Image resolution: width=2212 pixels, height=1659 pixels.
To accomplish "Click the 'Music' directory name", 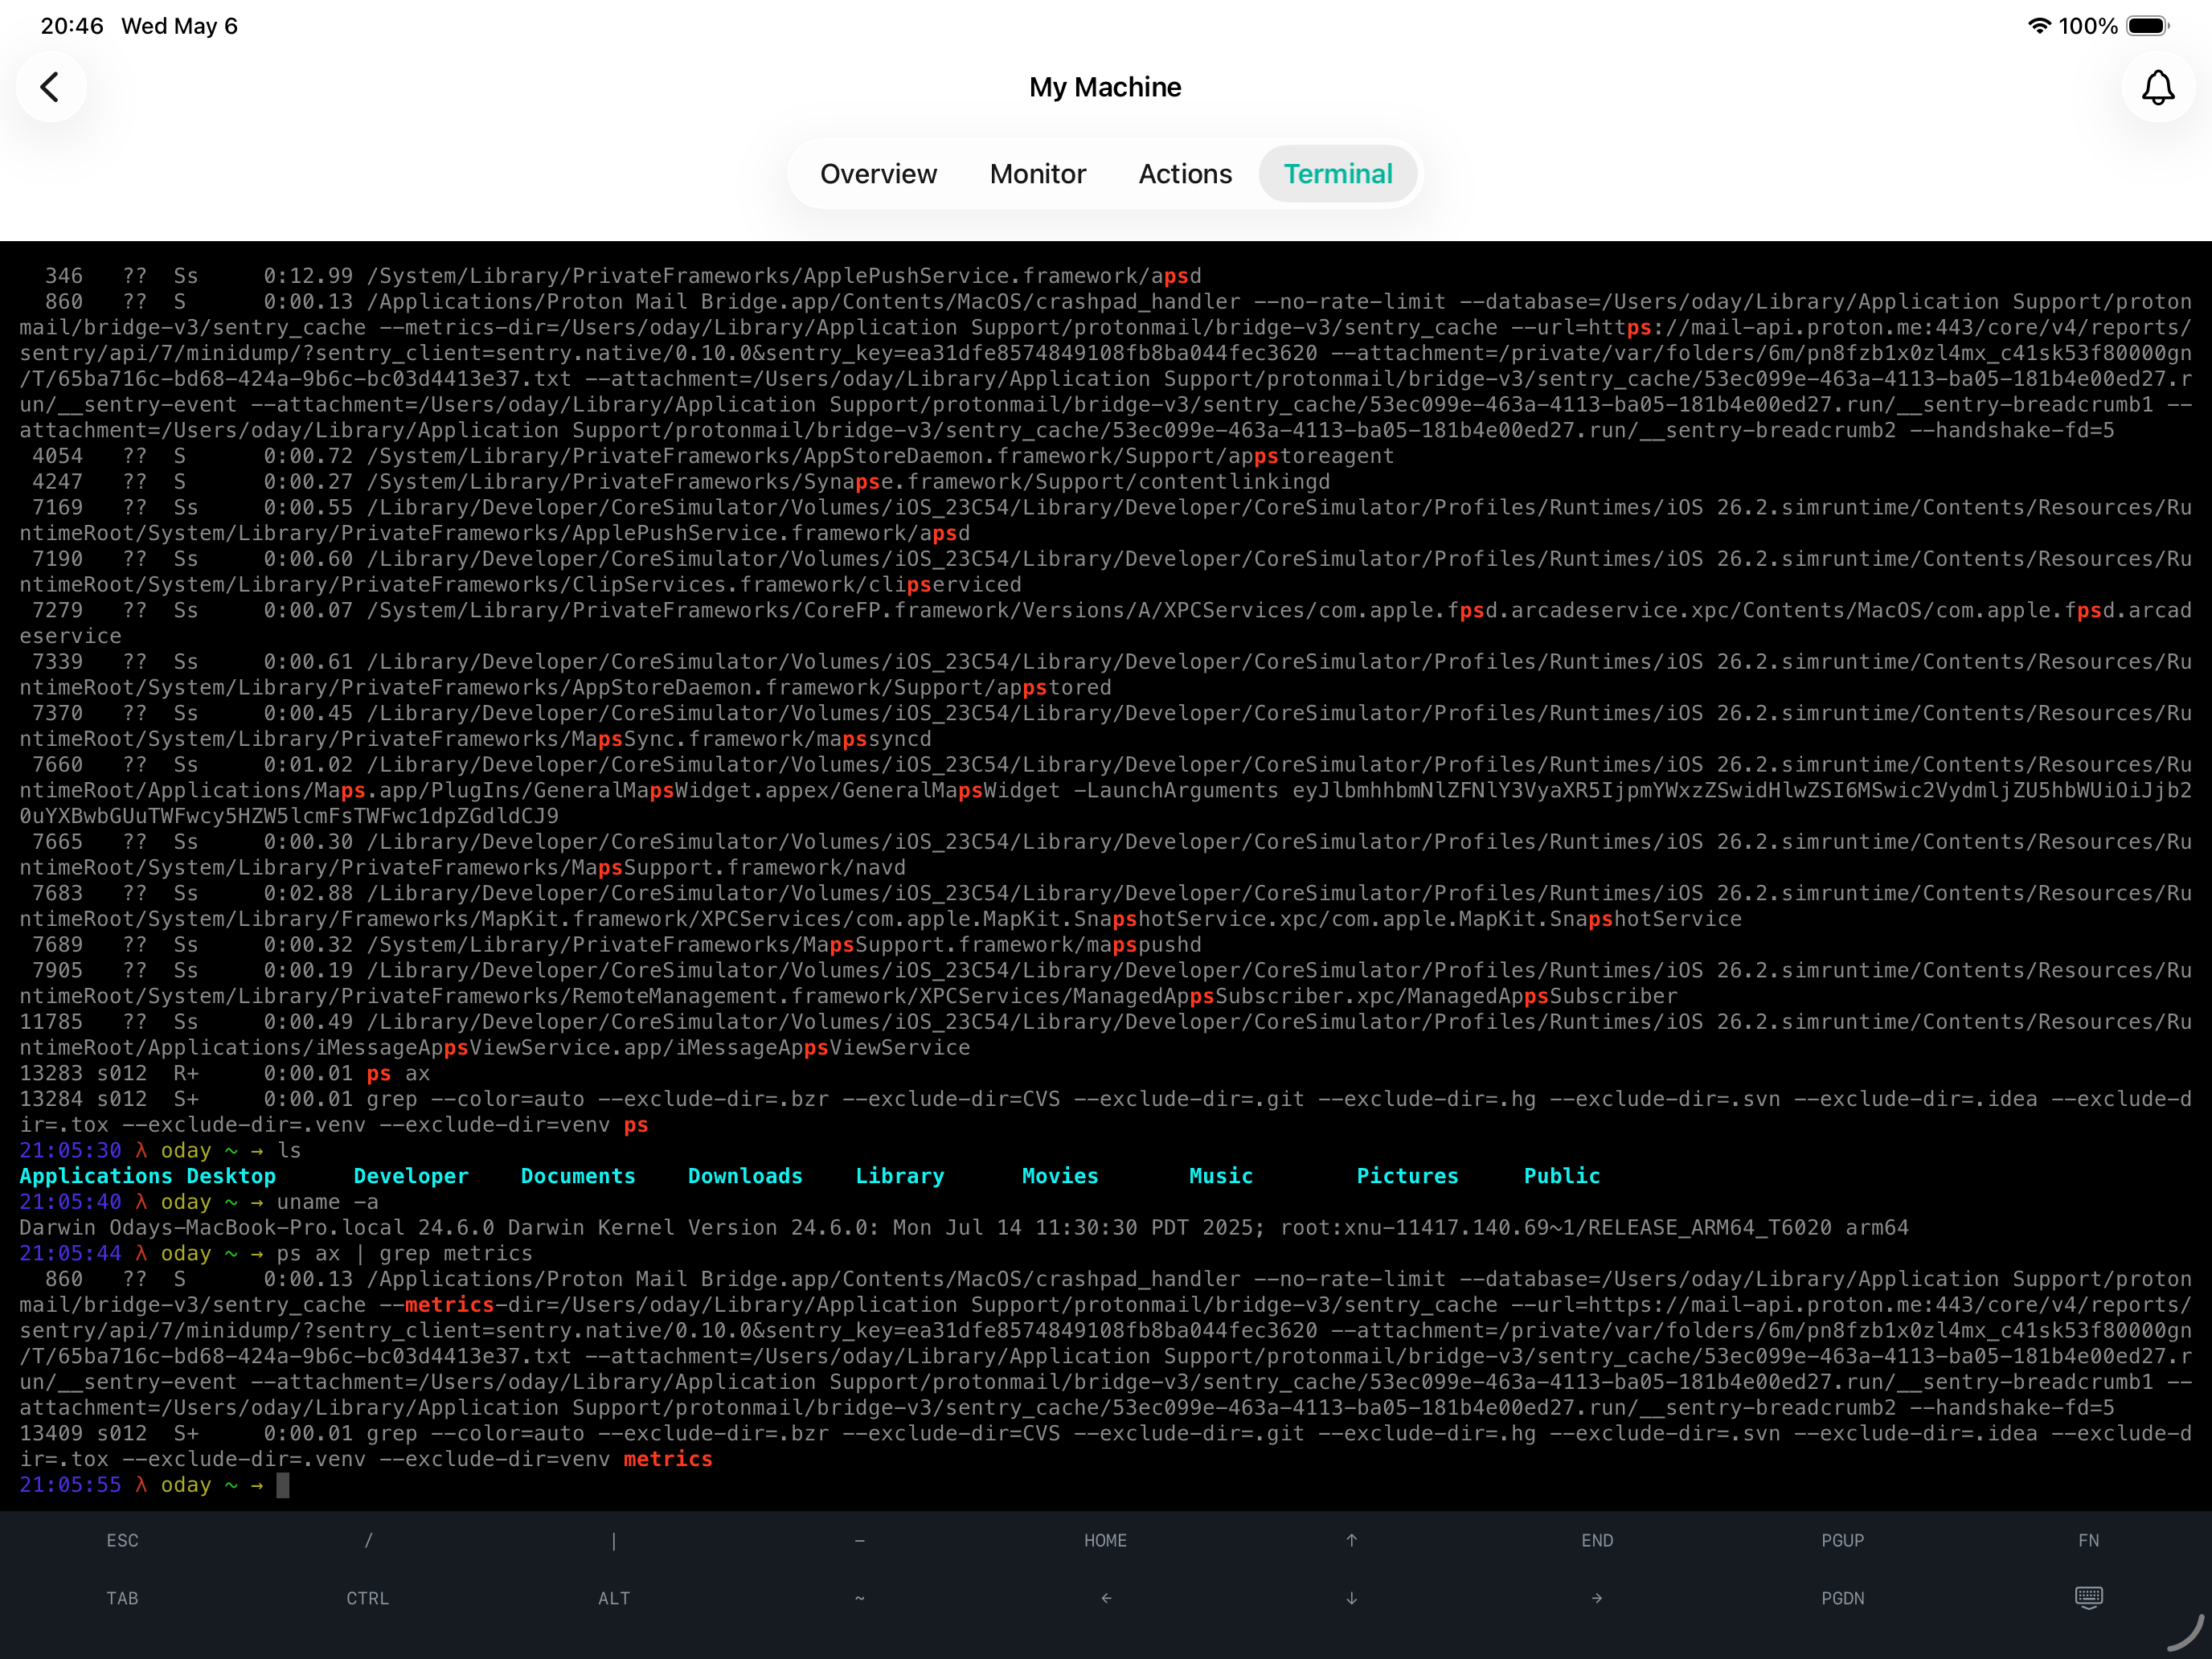I will point(1221,1176).
